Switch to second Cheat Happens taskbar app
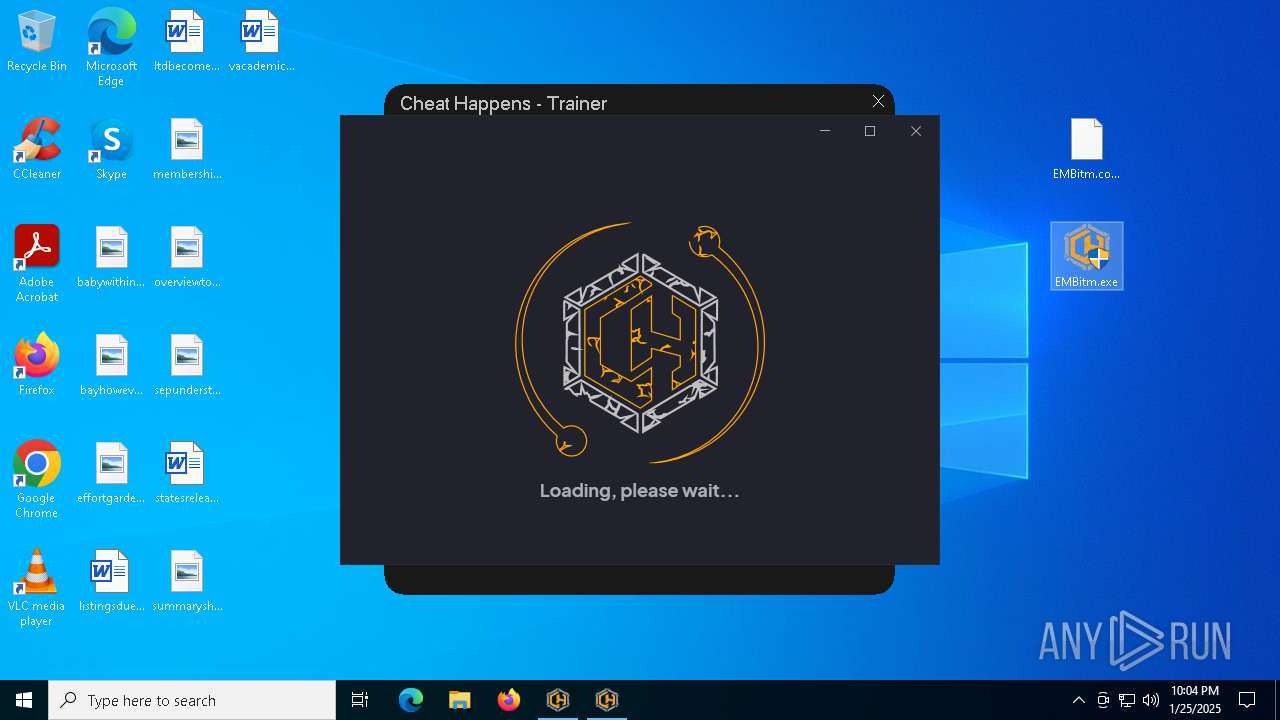Viewport: 1280px width, 720px height. point(607,700)
